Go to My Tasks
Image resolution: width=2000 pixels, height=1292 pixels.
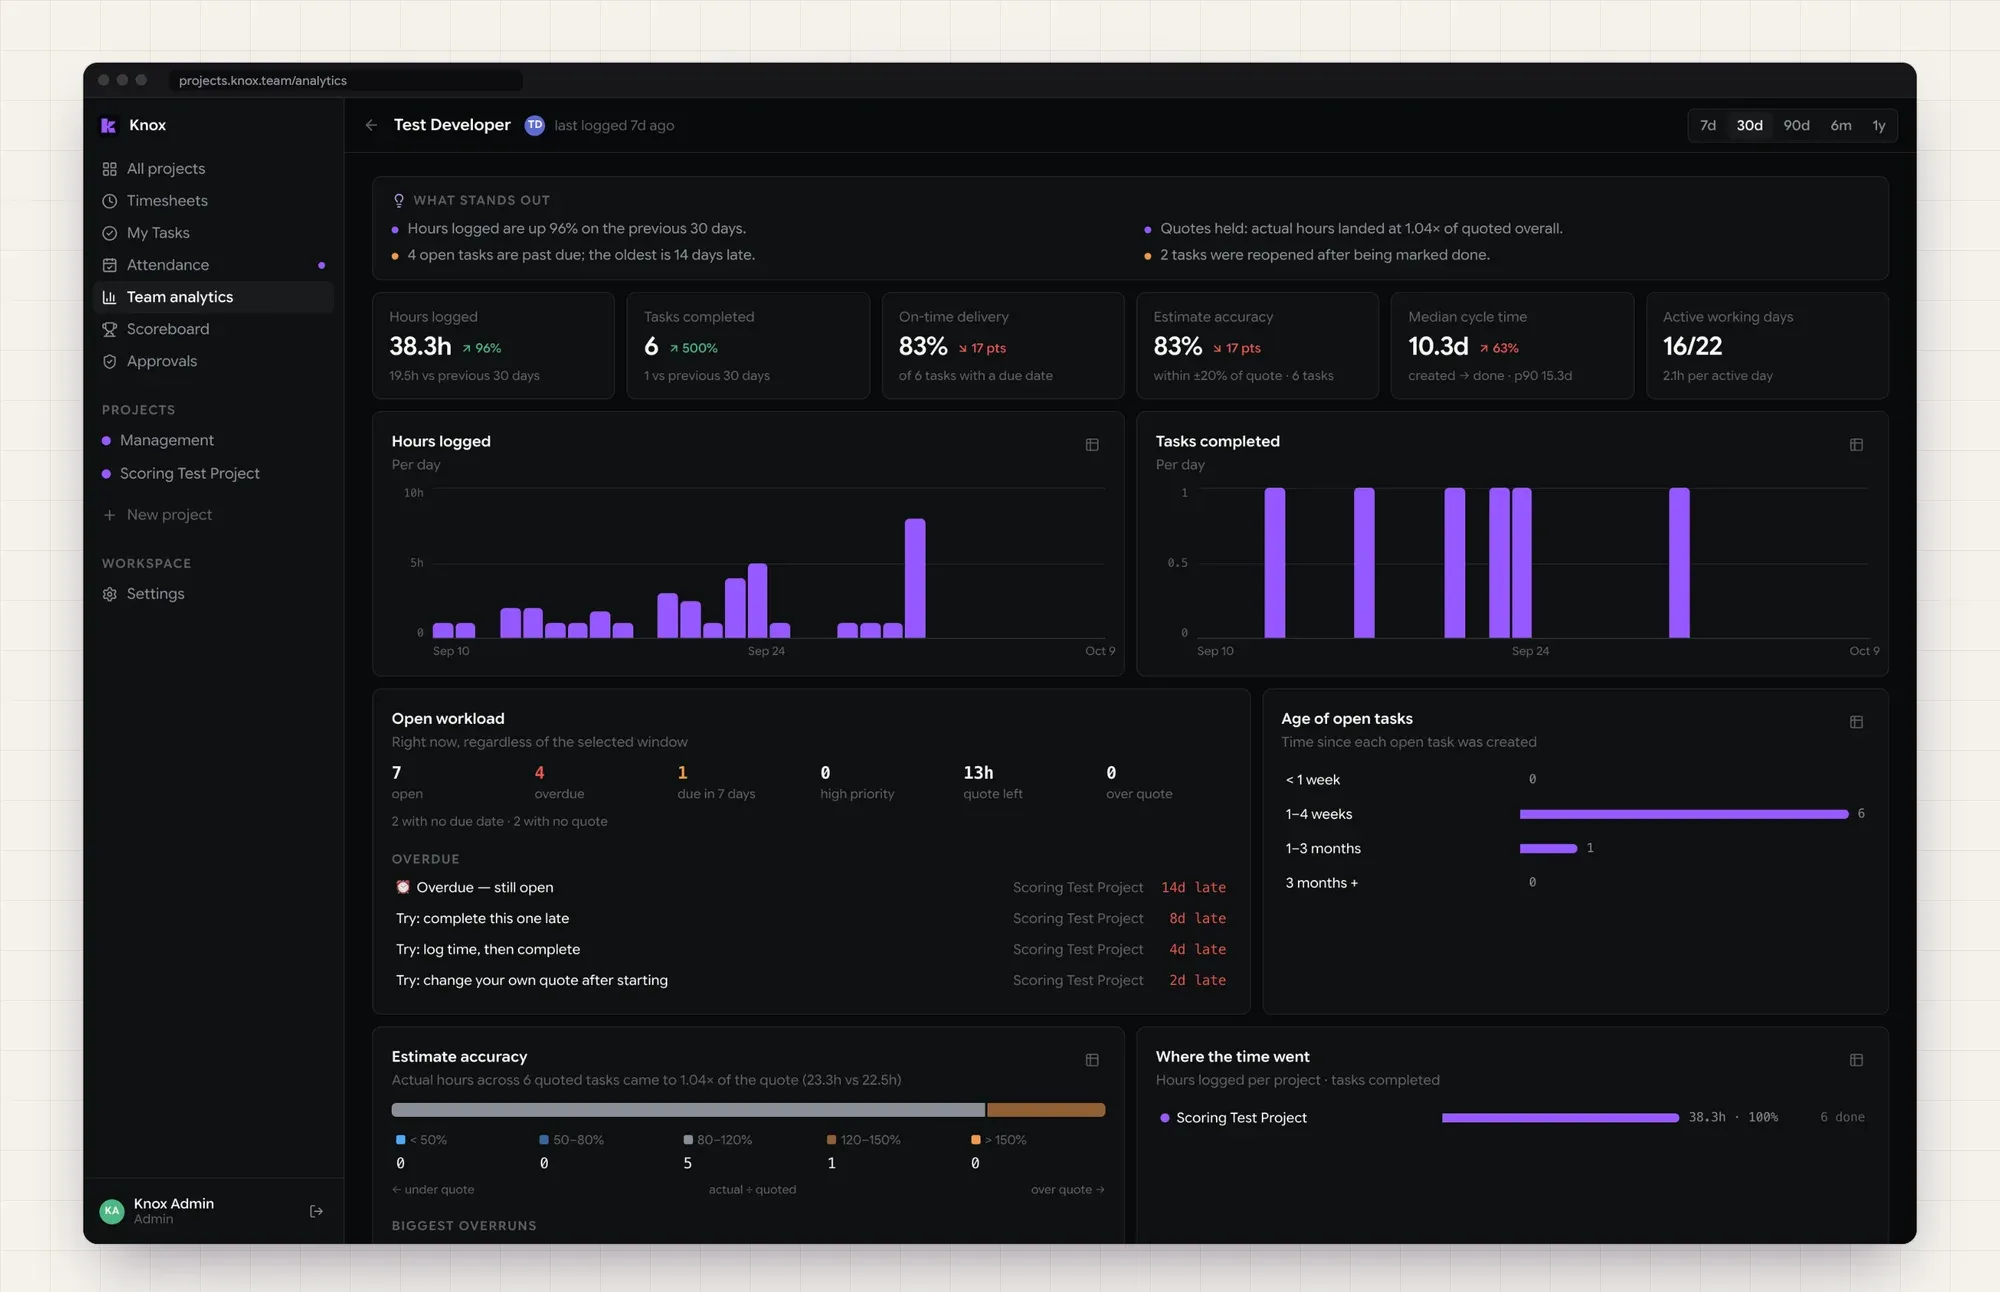(x=213, y=233)
